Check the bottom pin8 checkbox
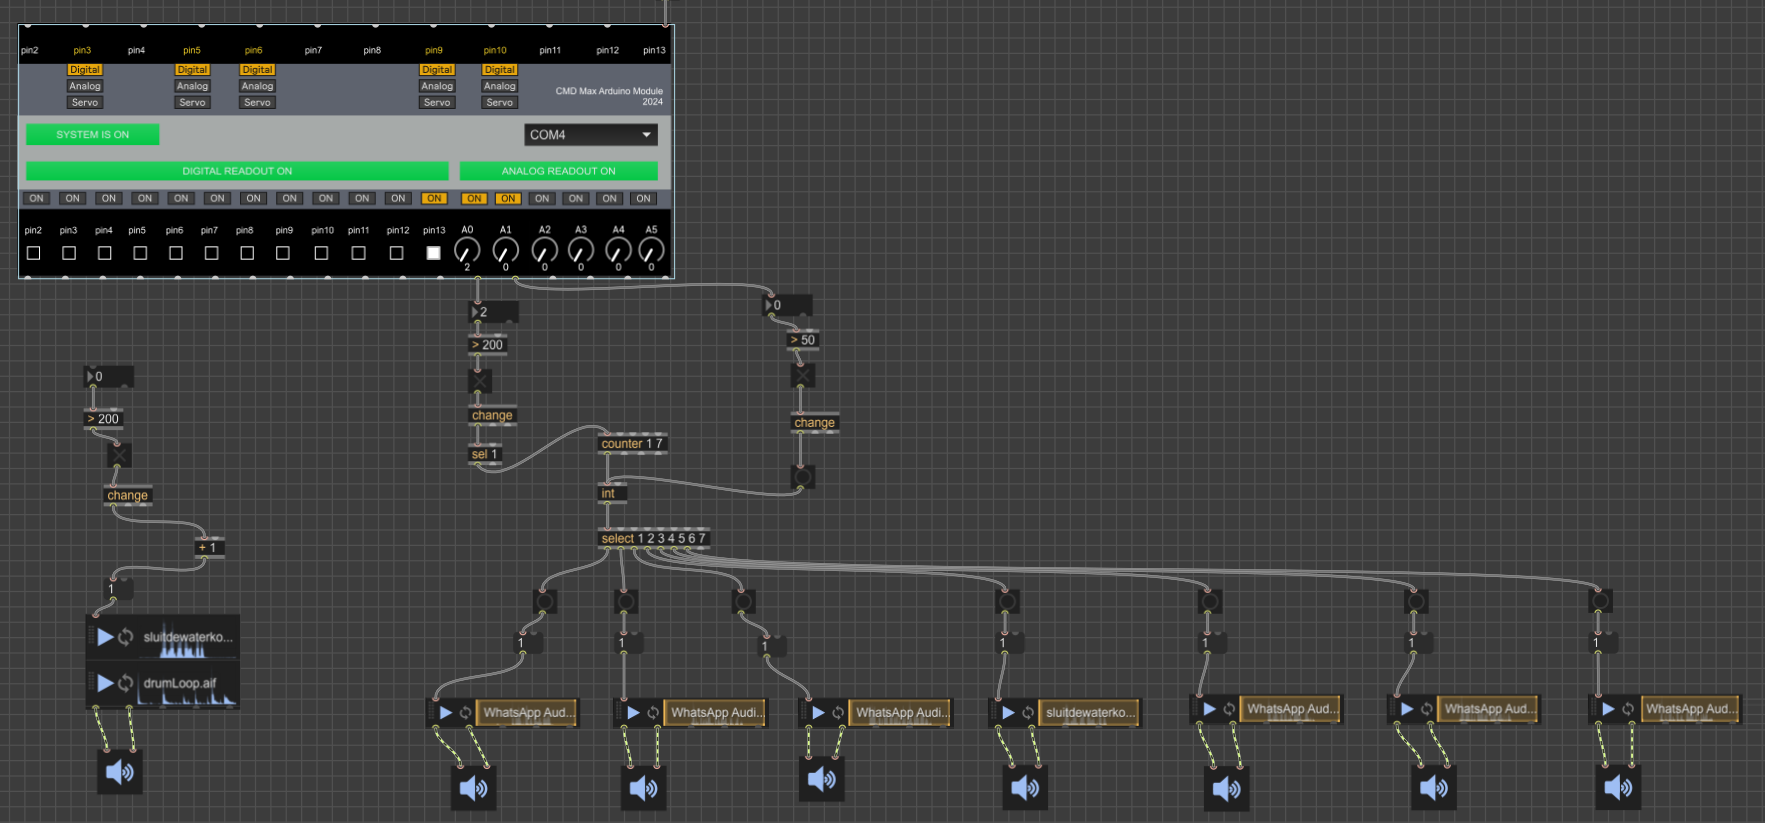 [247, 253]
